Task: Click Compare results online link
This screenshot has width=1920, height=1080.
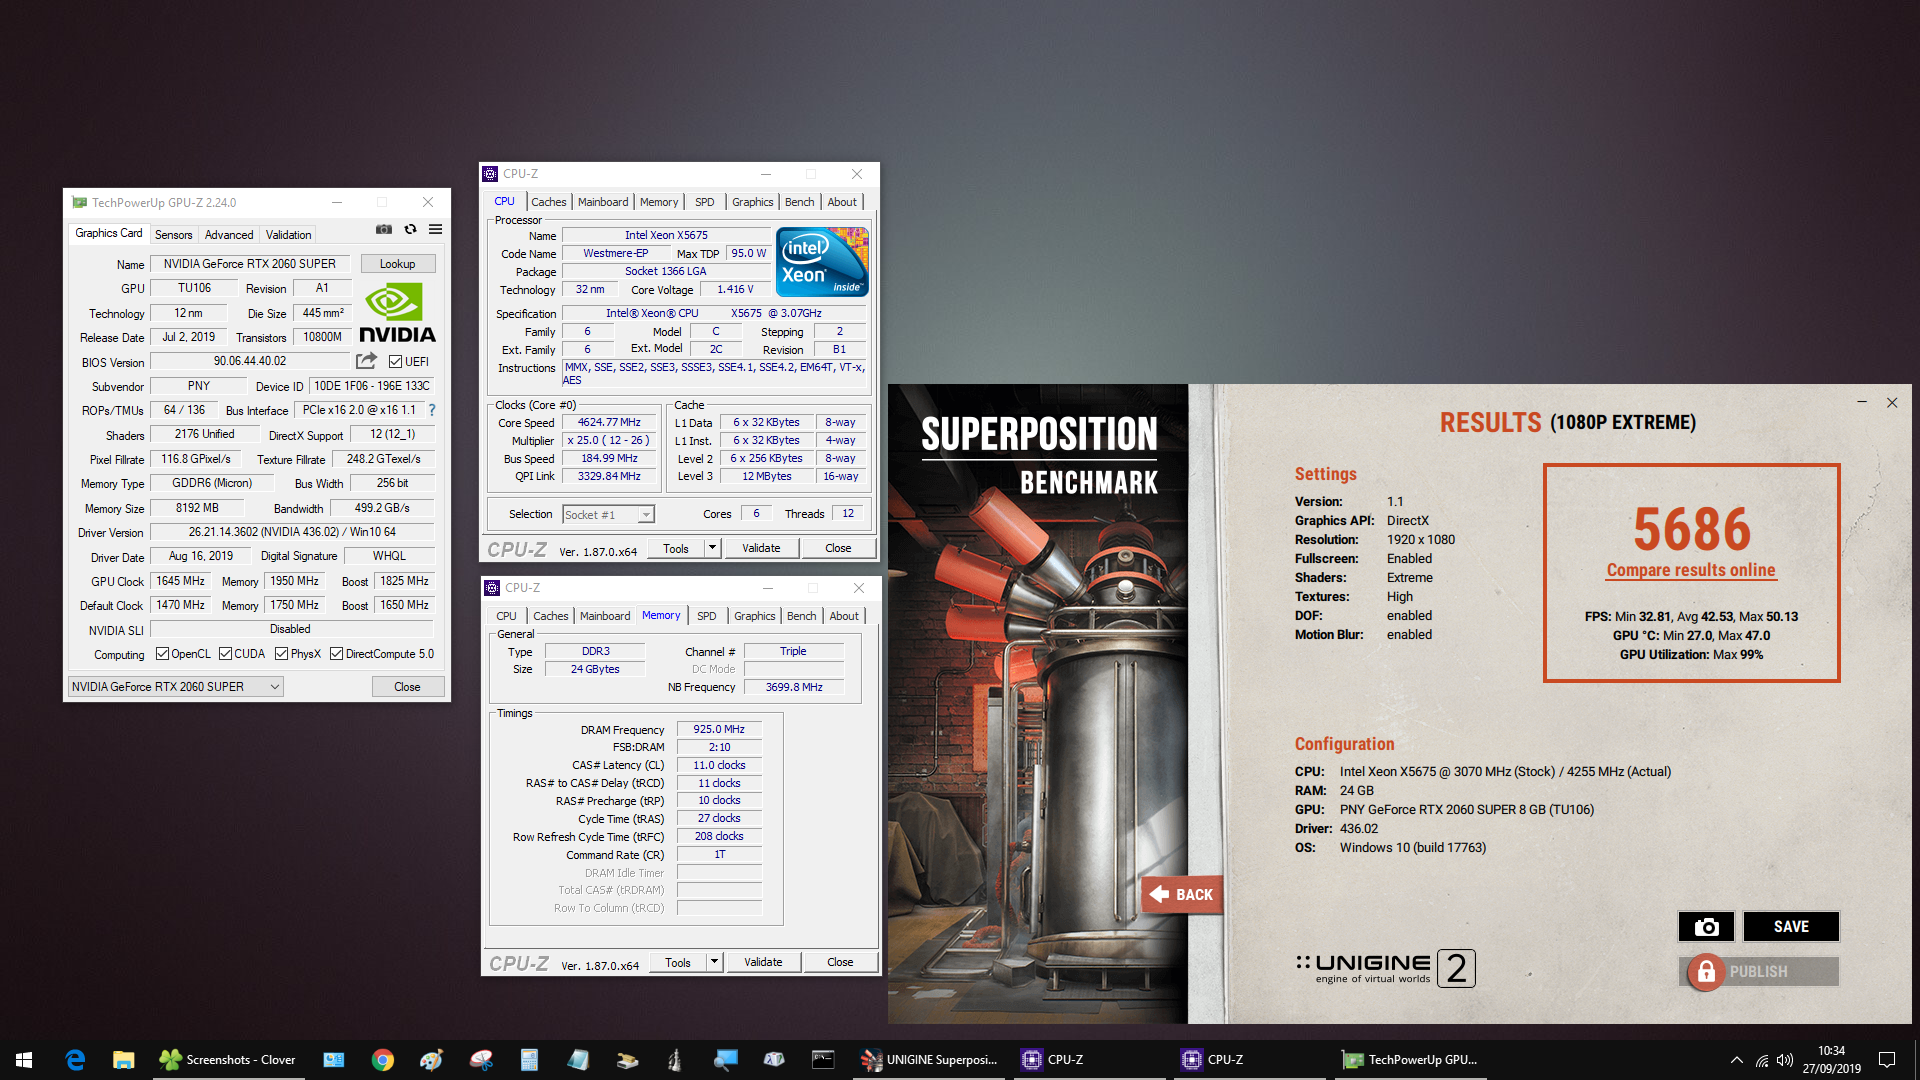Action: 1691,570
